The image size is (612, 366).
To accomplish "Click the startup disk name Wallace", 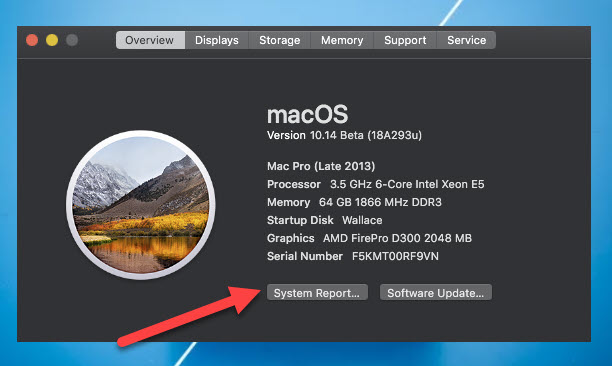I will (362, 220).
